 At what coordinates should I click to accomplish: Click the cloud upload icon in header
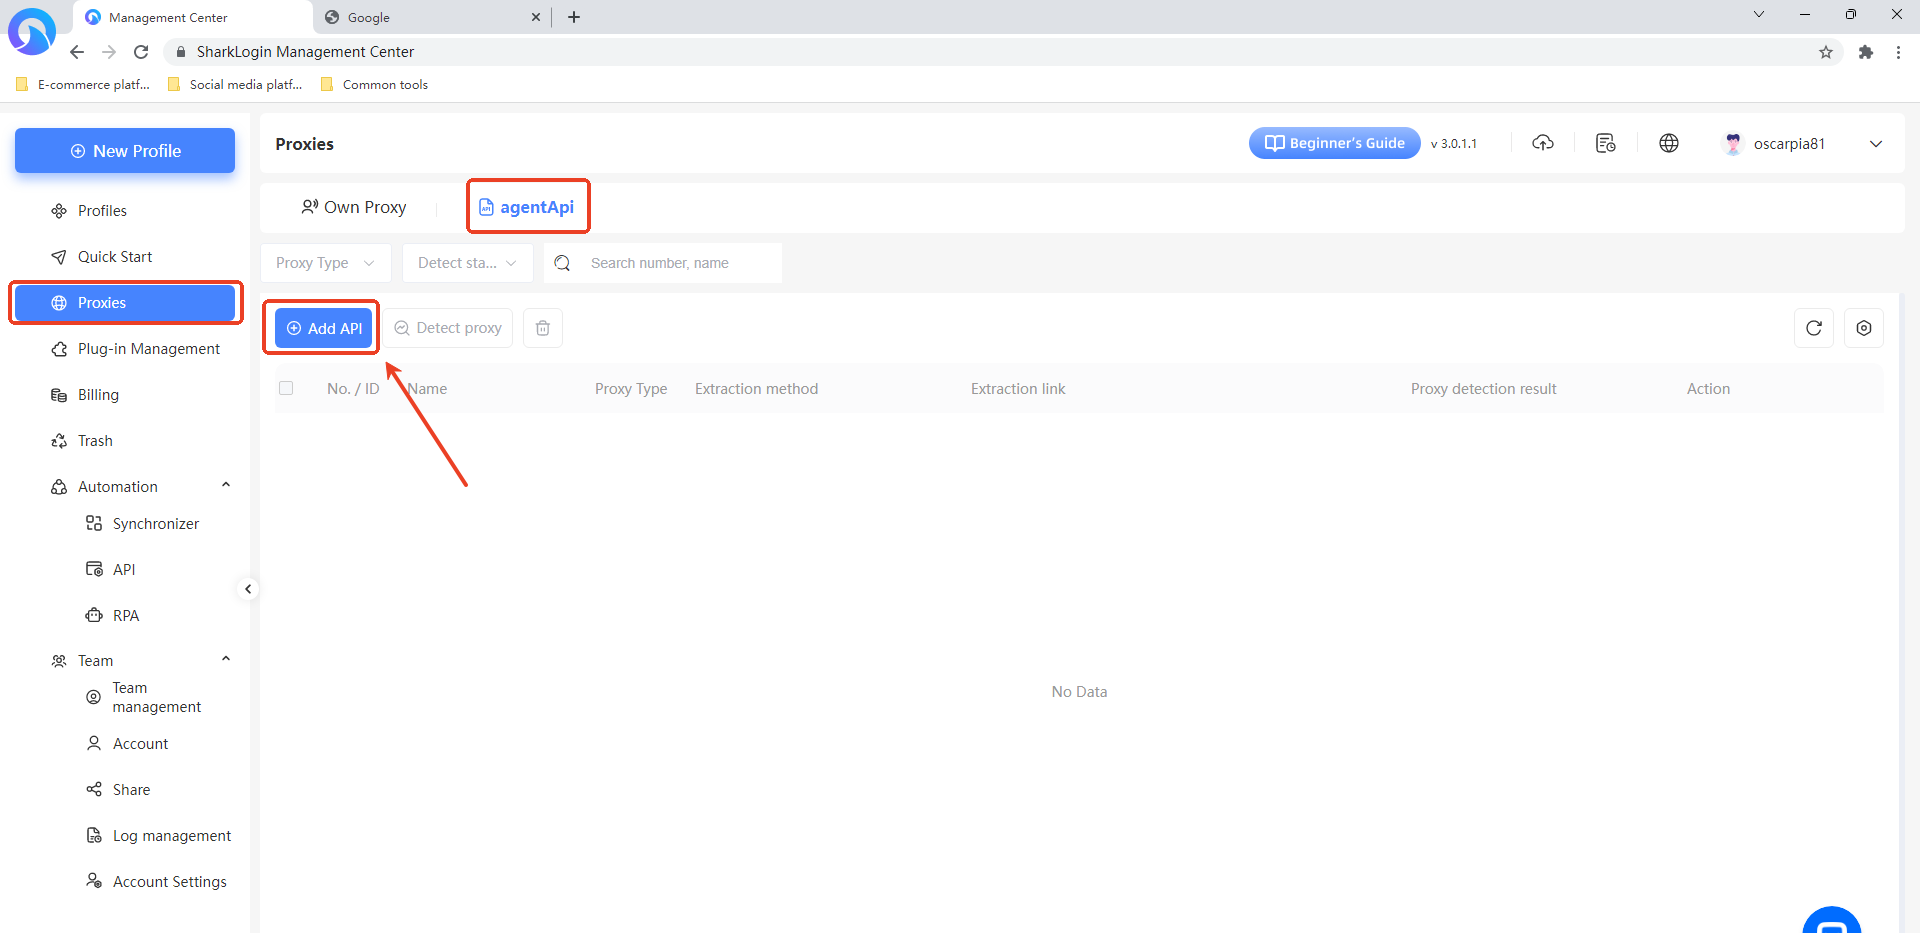point(1542,143)
